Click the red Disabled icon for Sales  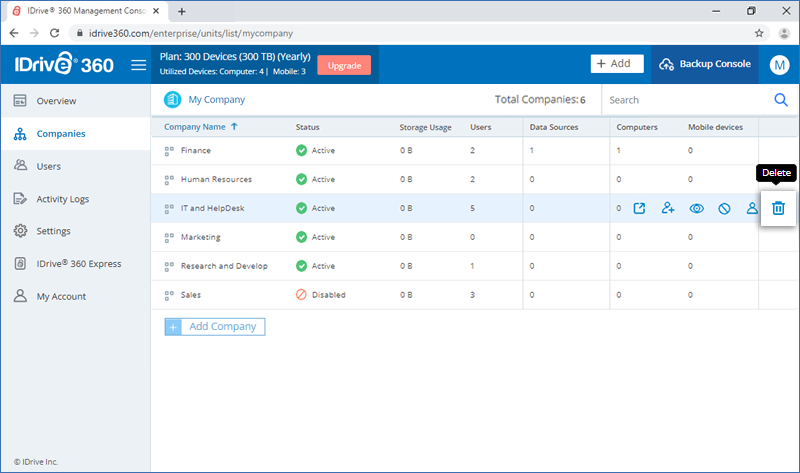tap(302, 294)
